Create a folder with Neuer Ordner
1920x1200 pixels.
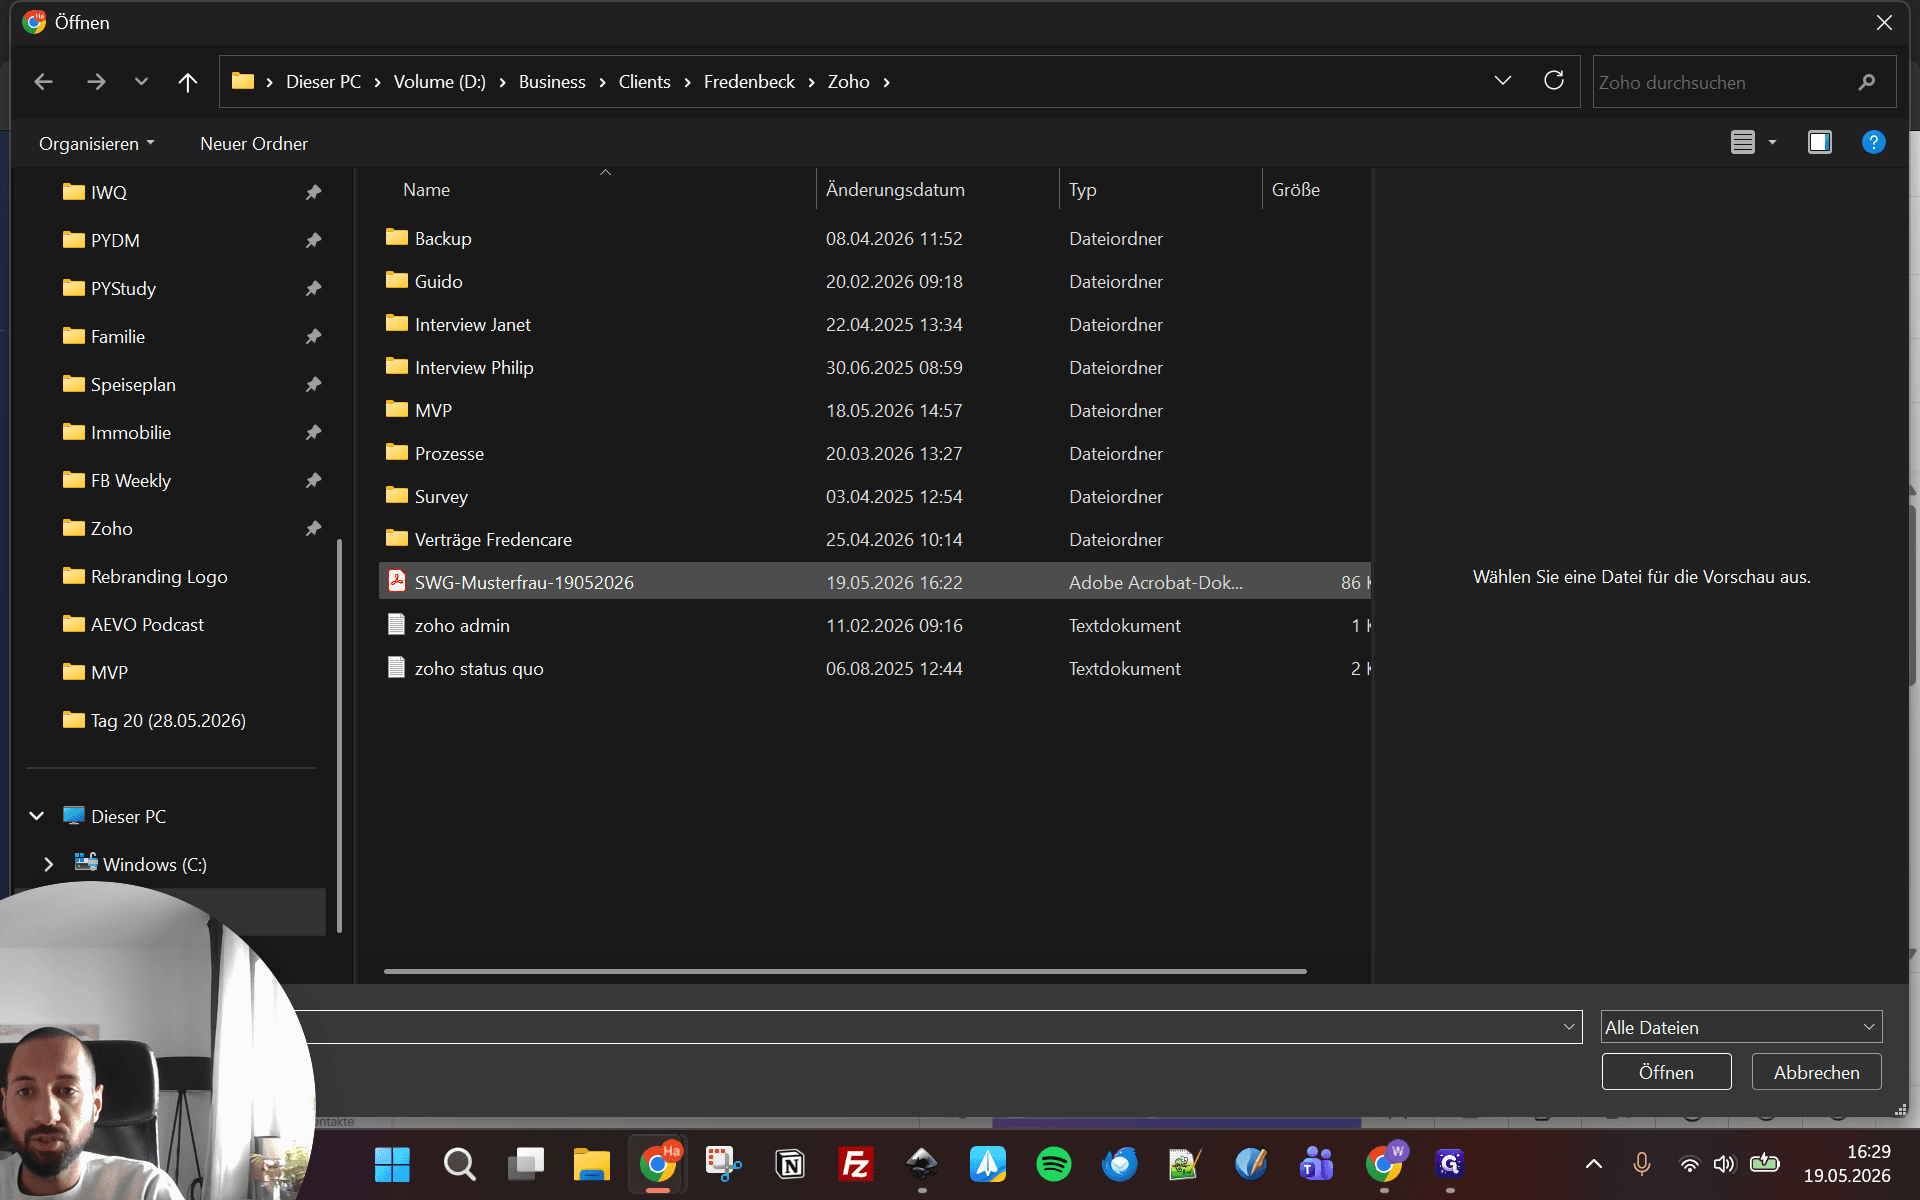(254, 143)
